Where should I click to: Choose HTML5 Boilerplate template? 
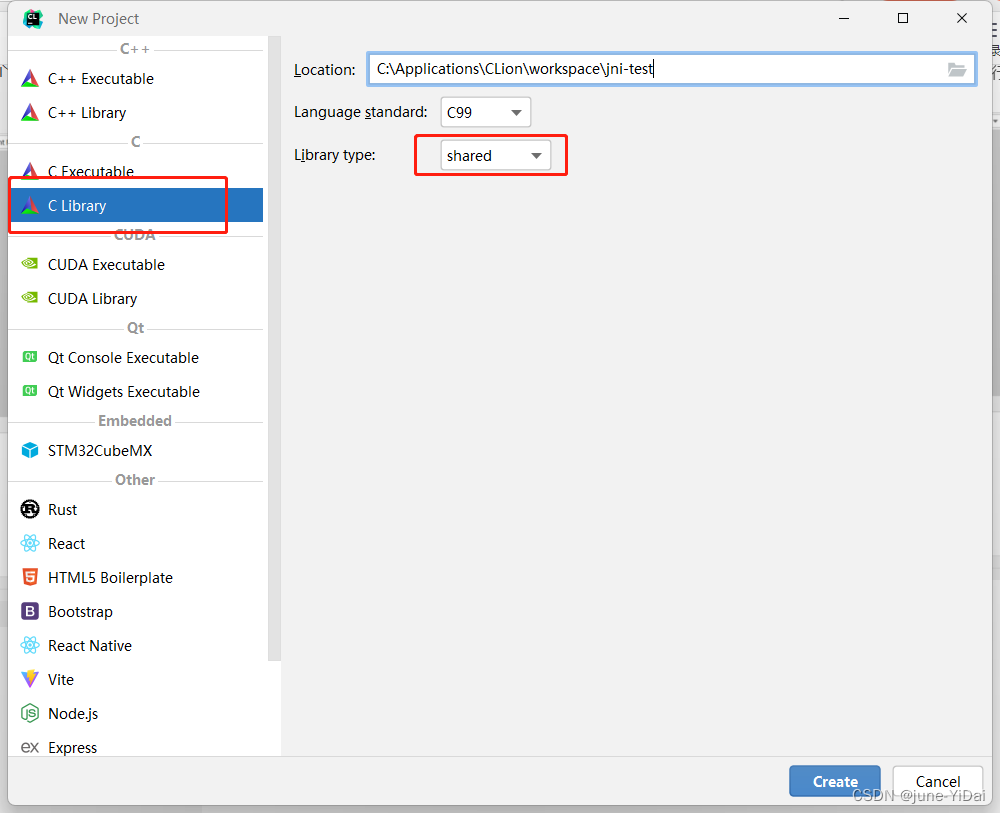[135, 577]
